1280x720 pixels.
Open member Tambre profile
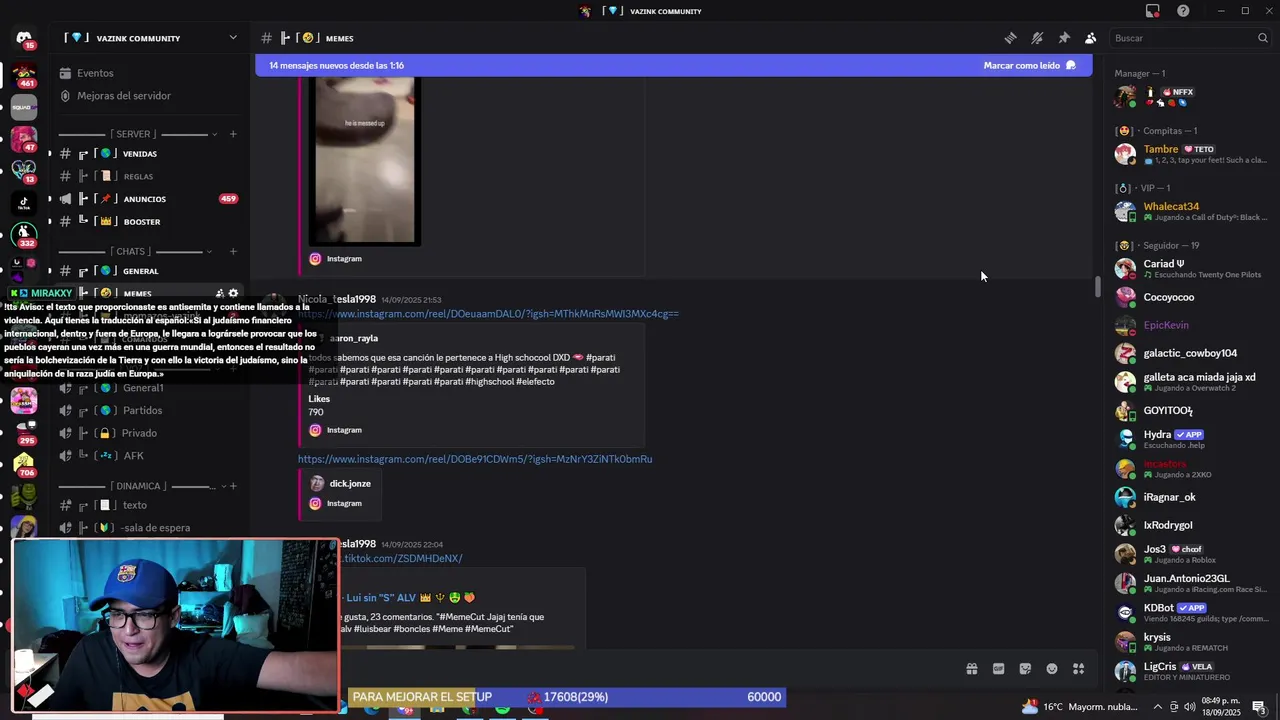pos(1191,154)
